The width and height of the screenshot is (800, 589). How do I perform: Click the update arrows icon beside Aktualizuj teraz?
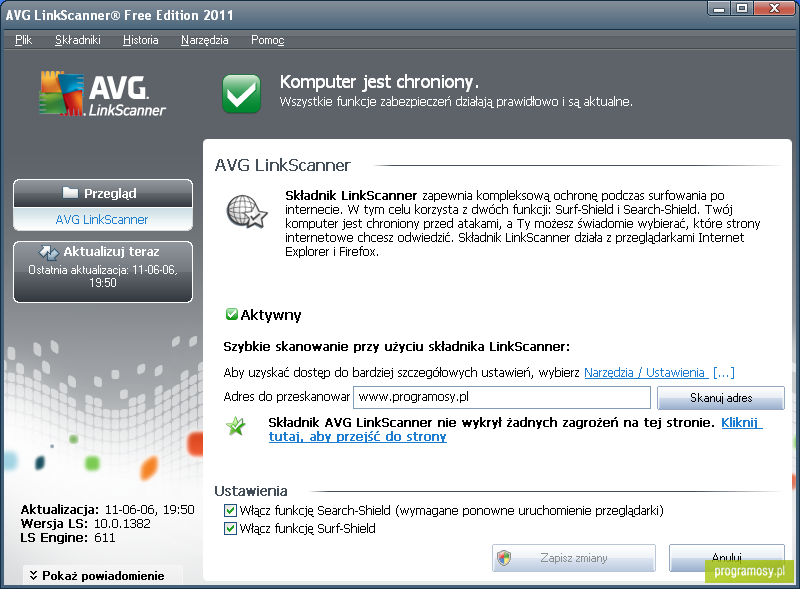[x=48, y=252]
